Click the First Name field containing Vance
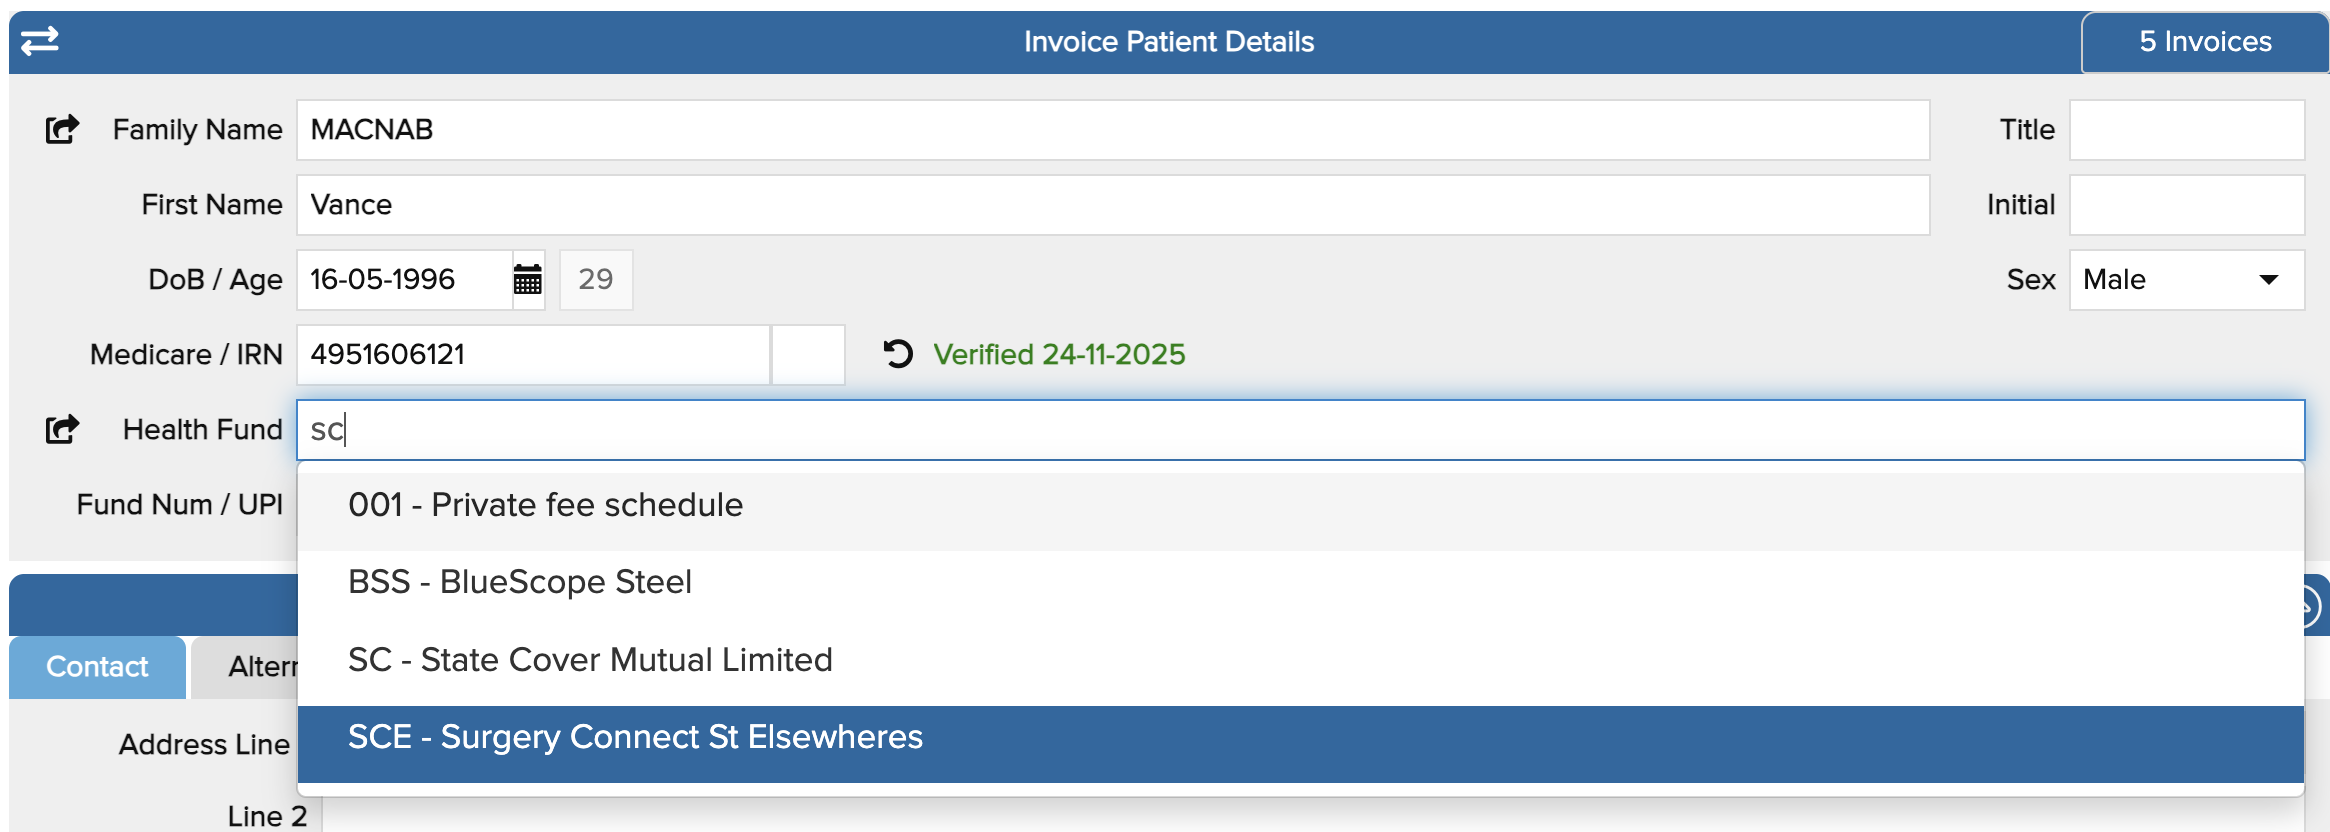The height and width of the screenshot is (832, 2330). (x=1112, y=204)
